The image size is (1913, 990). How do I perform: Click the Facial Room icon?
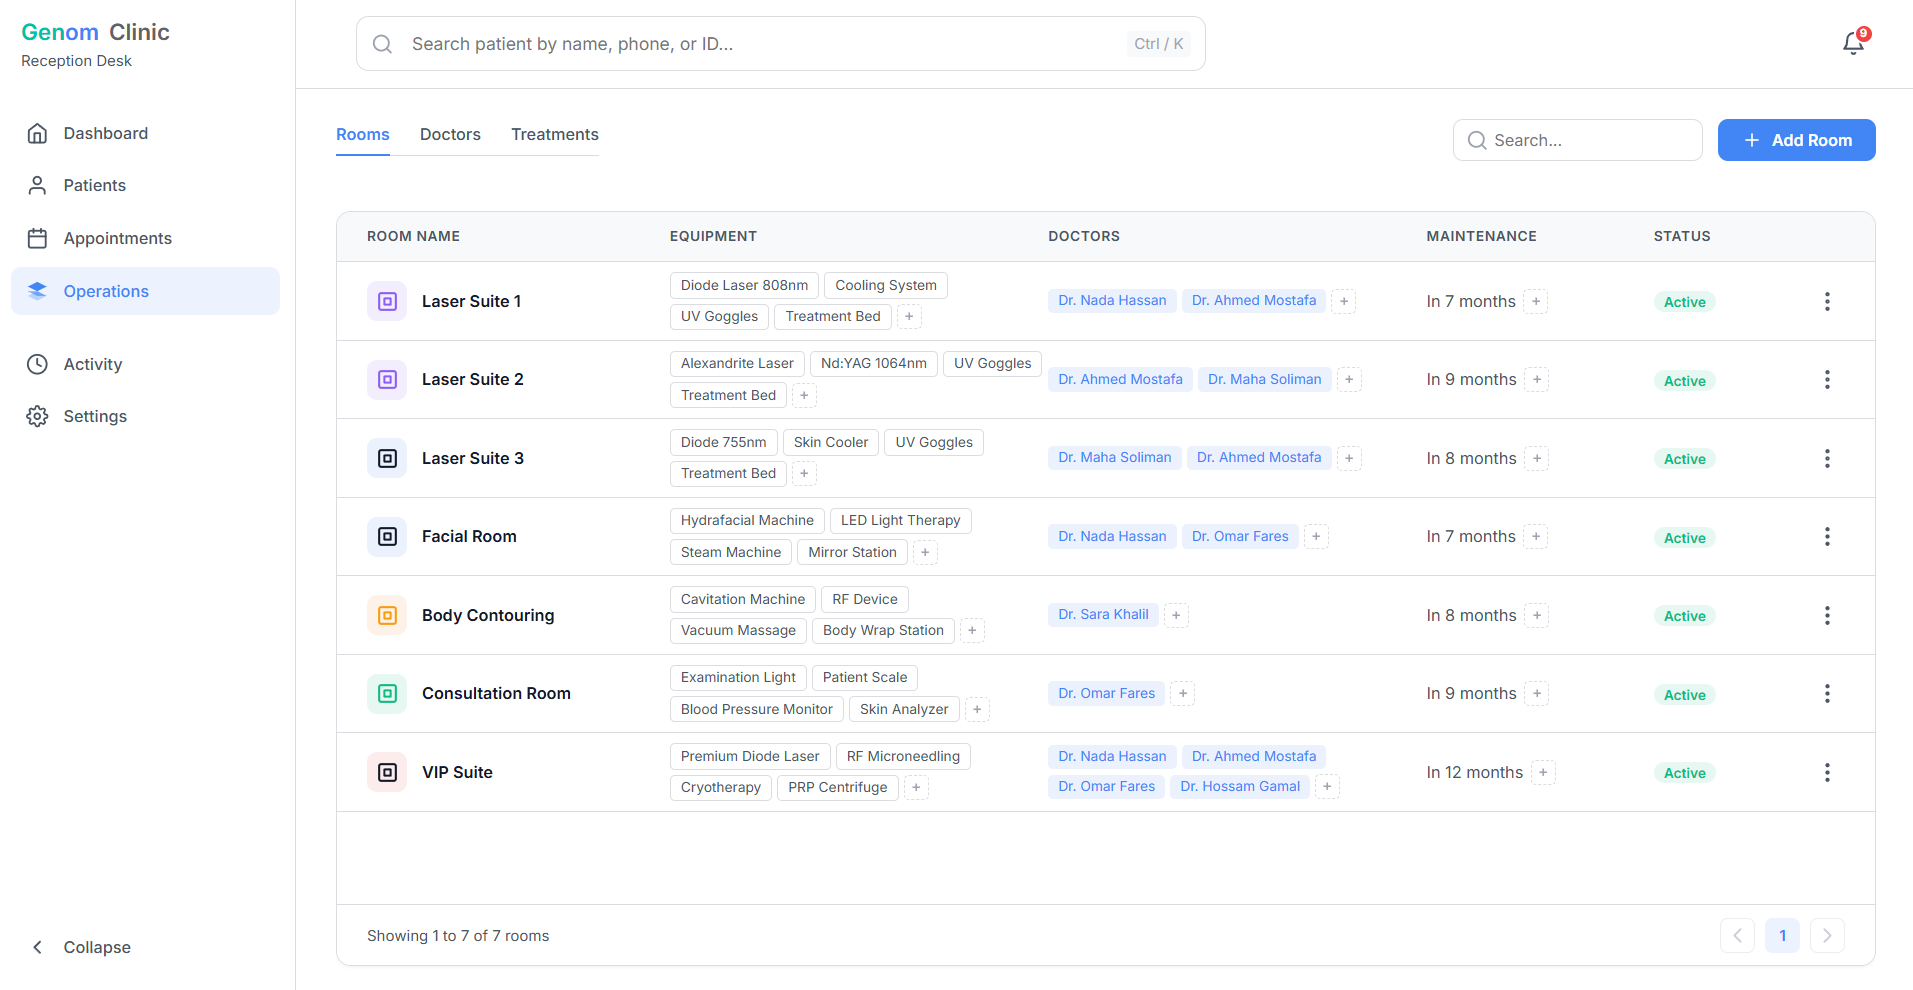(387, 536)
